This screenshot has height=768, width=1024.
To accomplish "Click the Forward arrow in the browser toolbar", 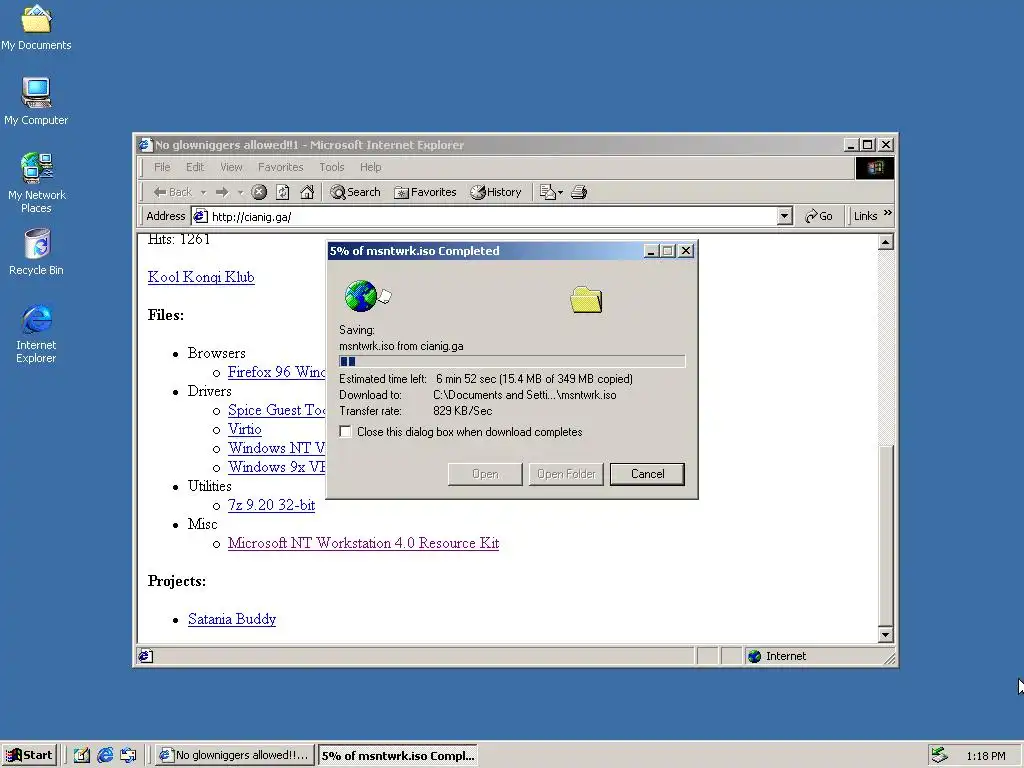I will [x=222, y=192].
